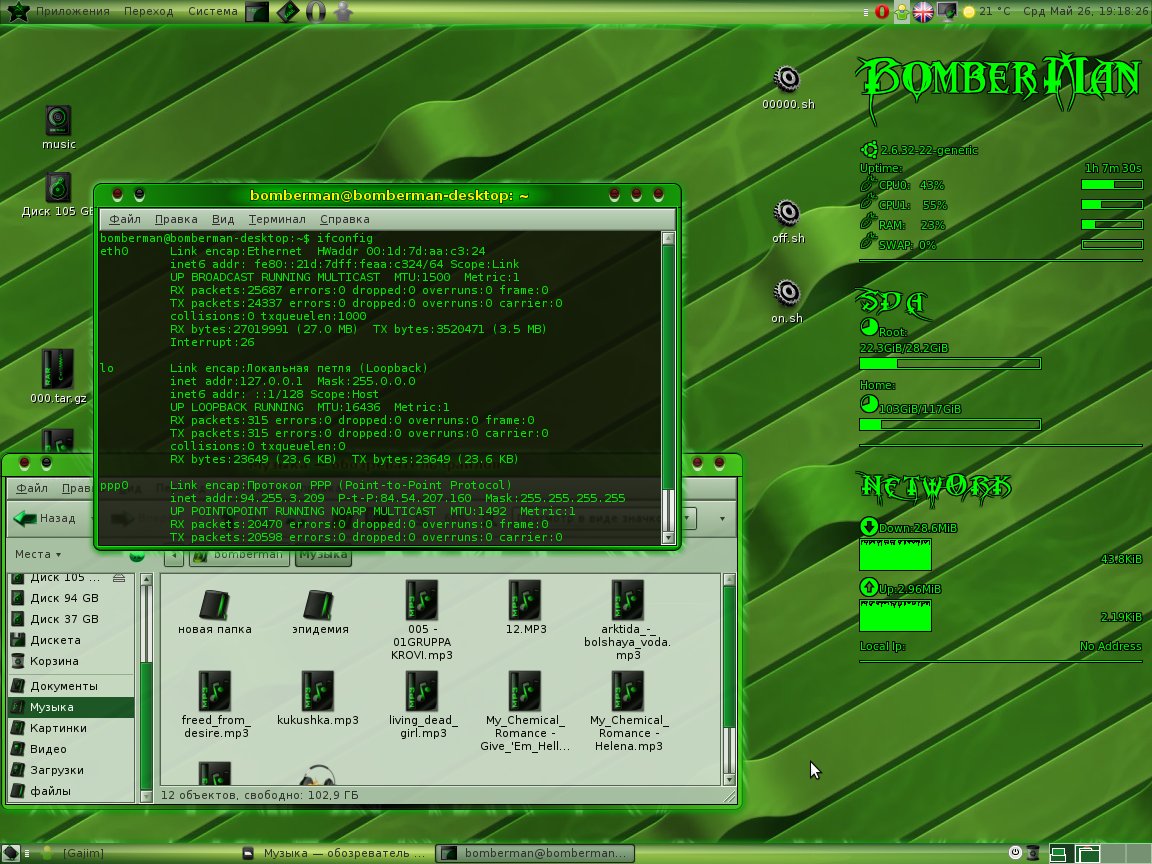Click the places sidebar scrollbar
Viewport: 1152px width, 864px height.
click(x=146, y=688)
